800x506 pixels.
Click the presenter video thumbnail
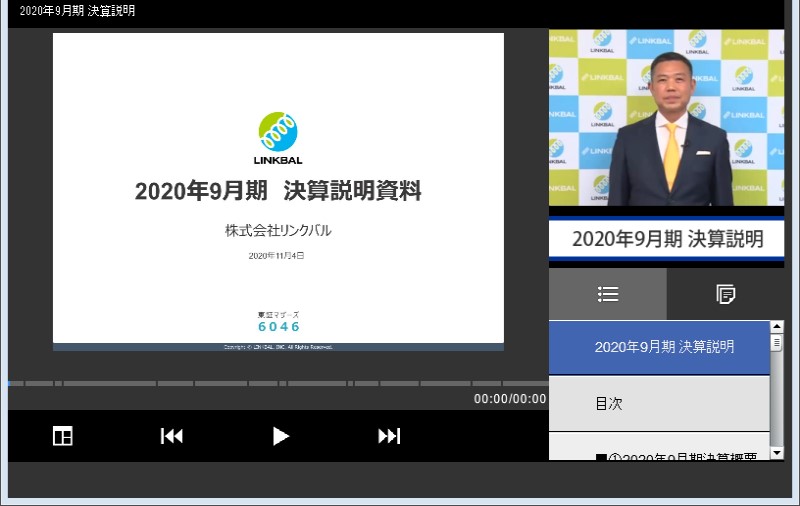666,117
